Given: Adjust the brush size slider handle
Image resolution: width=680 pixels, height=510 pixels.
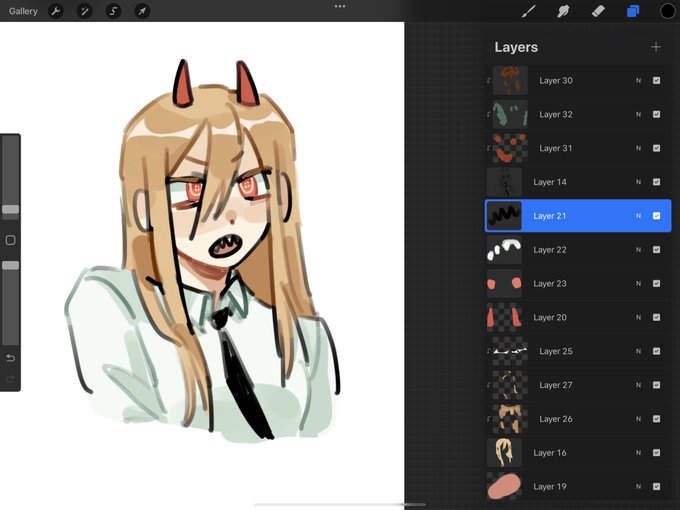Looking at the screenshot, I should pyautogui.click(x=10, y=209).
